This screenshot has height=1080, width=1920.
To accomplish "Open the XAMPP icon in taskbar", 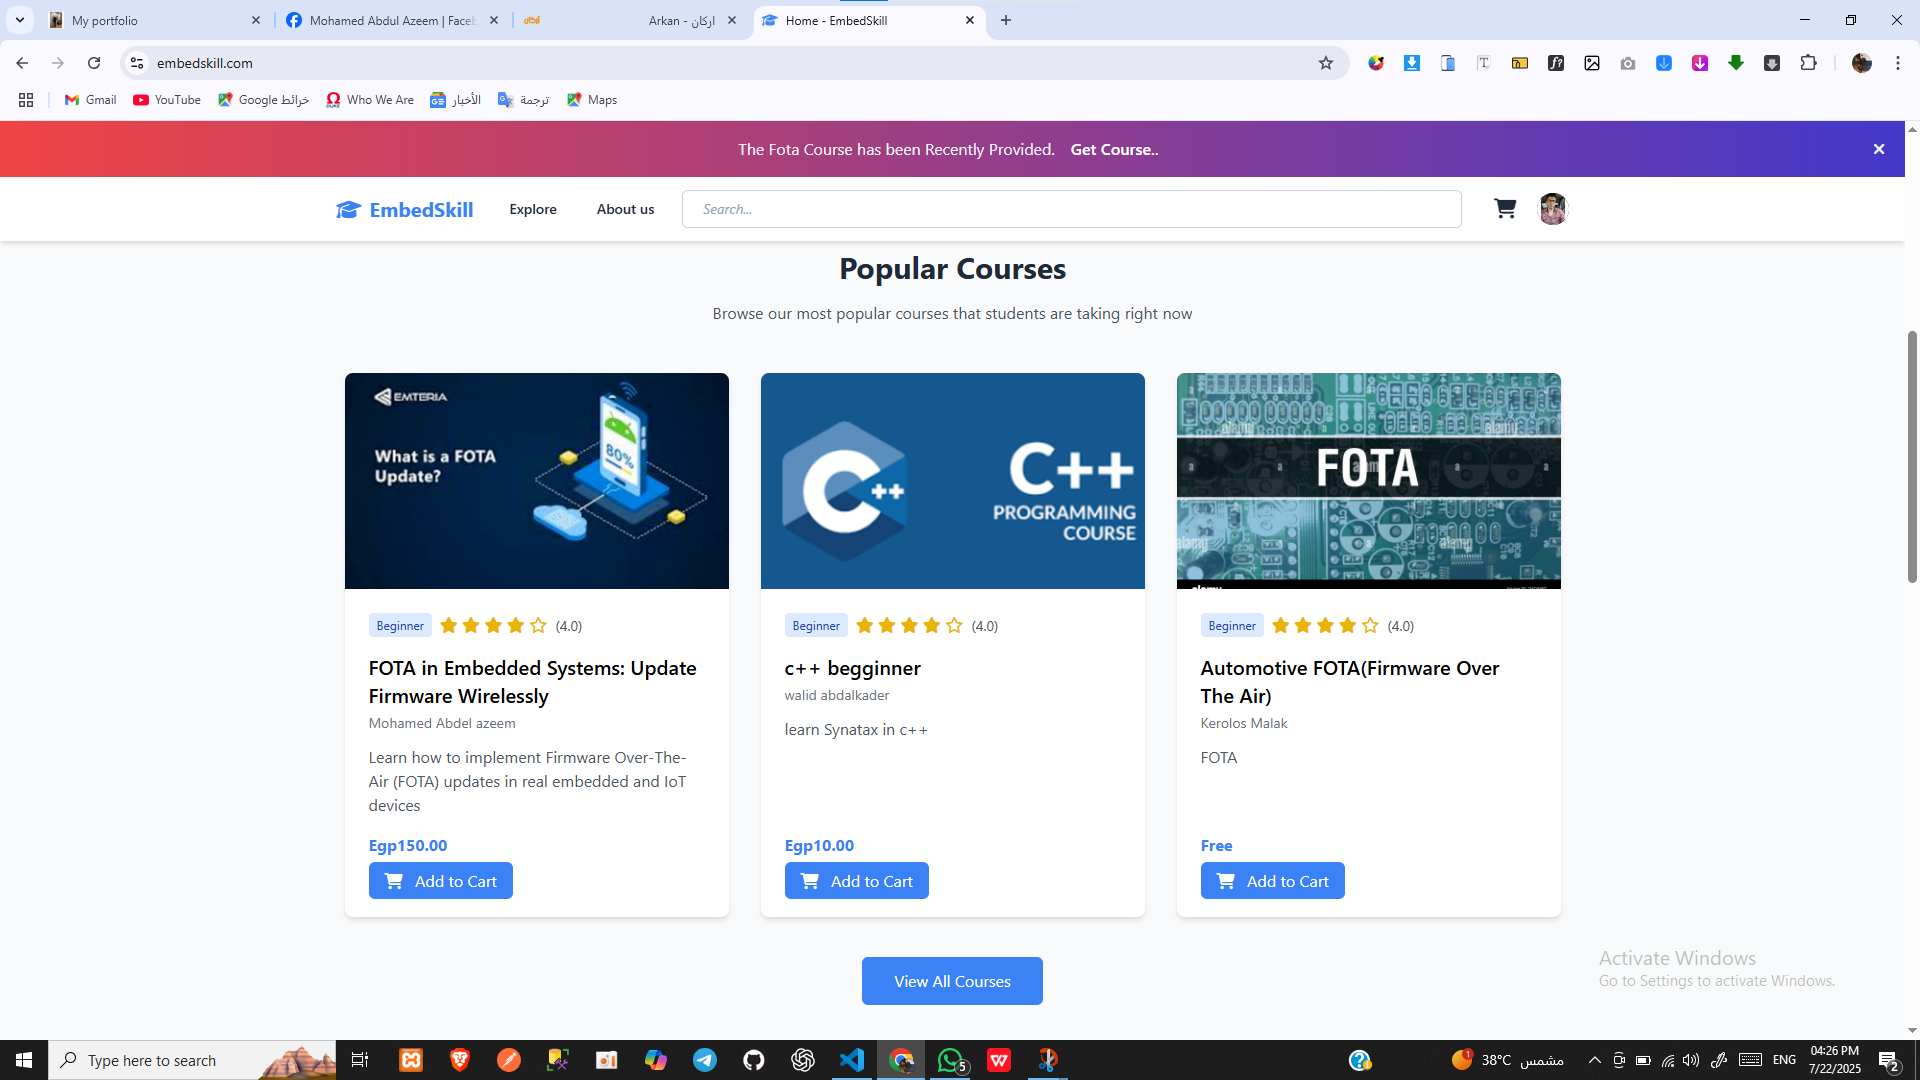I will [x=411, y=1060].
